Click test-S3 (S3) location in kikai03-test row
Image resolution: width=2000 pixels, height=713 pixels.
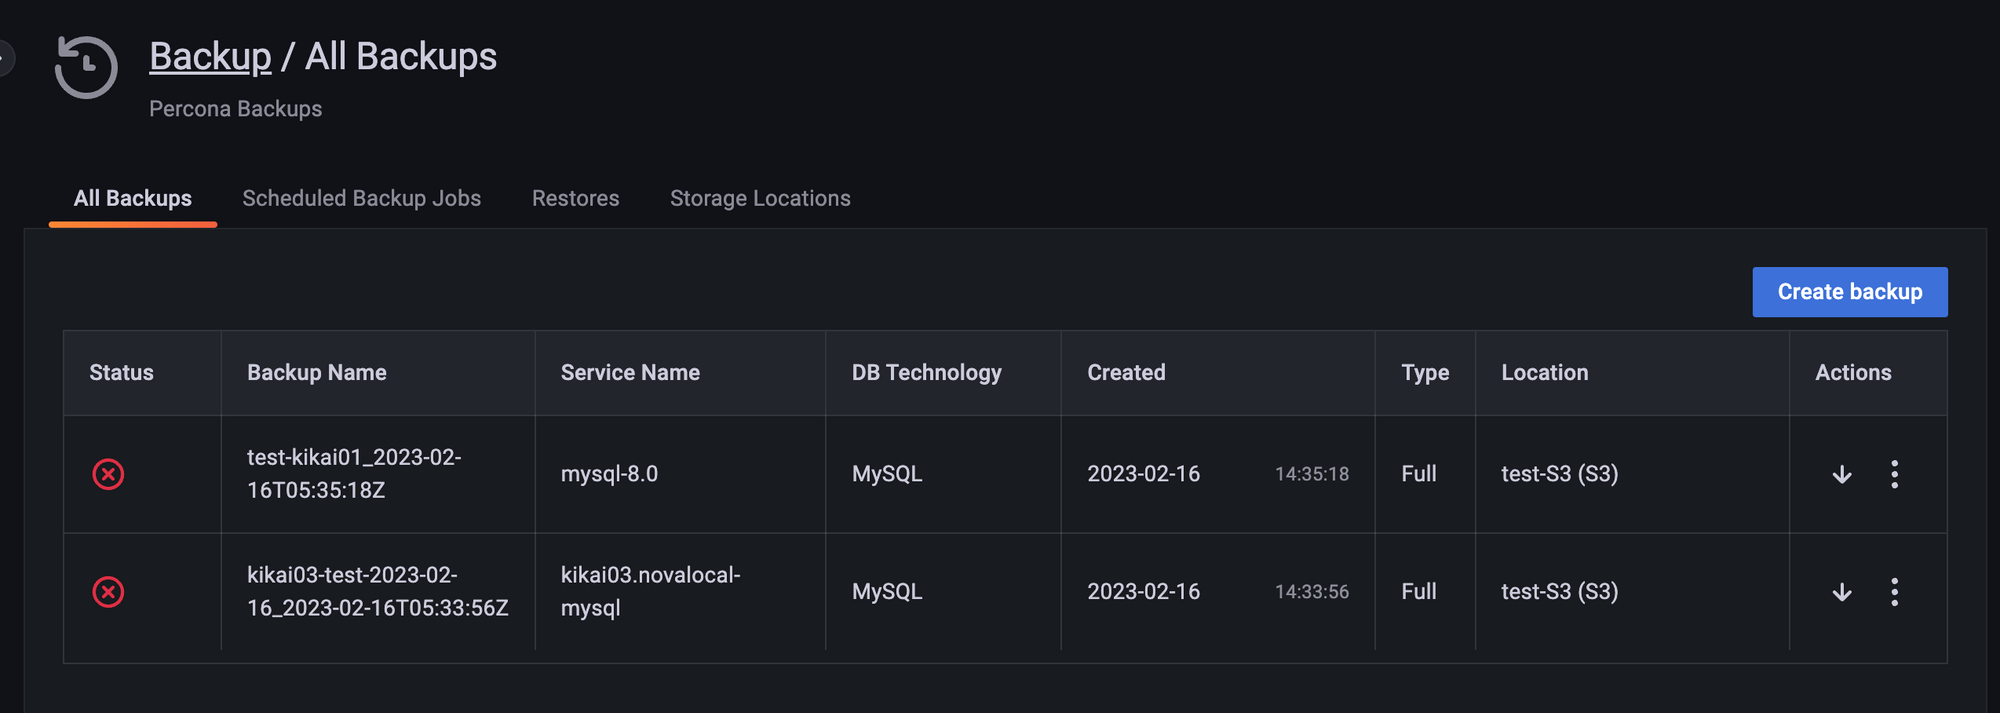click(x=1559, y=592)
